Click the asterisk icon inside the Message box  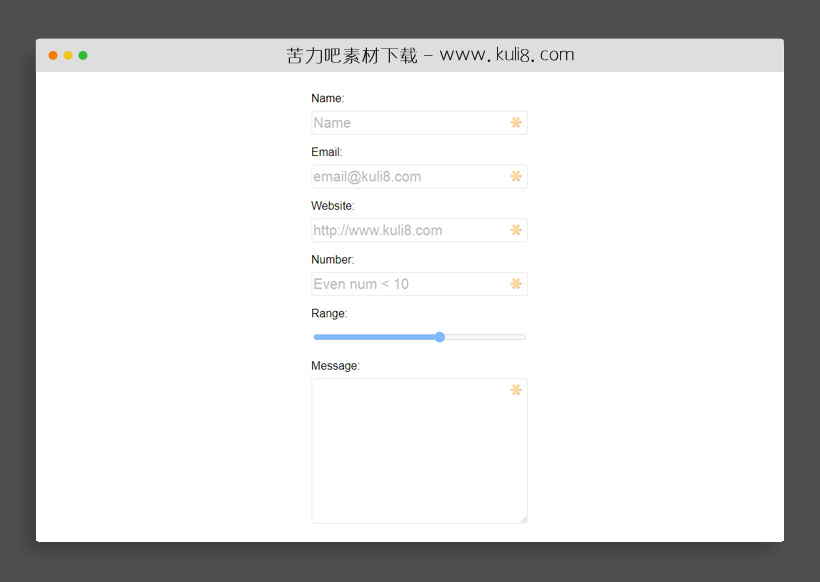pyautogui.click(x=516, y=390)
